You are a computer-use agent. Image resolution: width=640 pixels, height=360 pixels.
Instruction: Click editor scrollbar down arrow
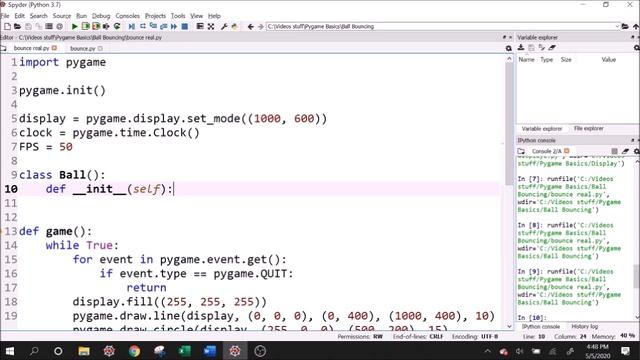point(509,326)
